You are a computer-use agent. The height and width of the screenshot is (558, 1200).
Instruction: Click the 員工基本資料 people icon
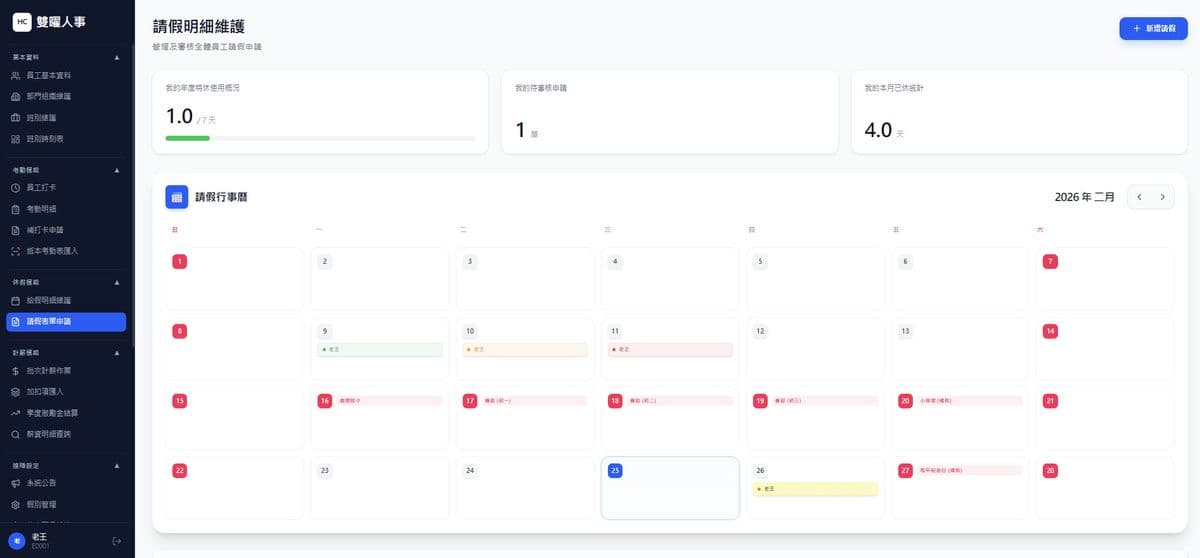pyautogui.click(x=15, y=75)
